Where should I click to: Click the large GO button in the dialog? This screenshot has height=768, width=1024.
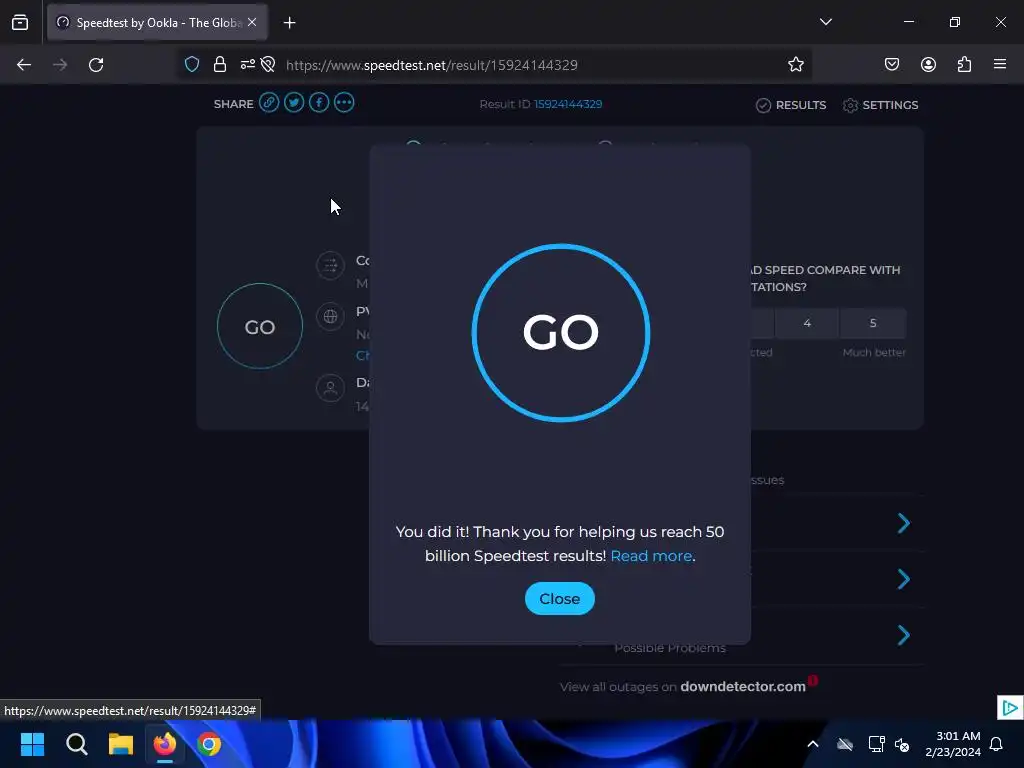pyautogui.click(x=560, y=332)
